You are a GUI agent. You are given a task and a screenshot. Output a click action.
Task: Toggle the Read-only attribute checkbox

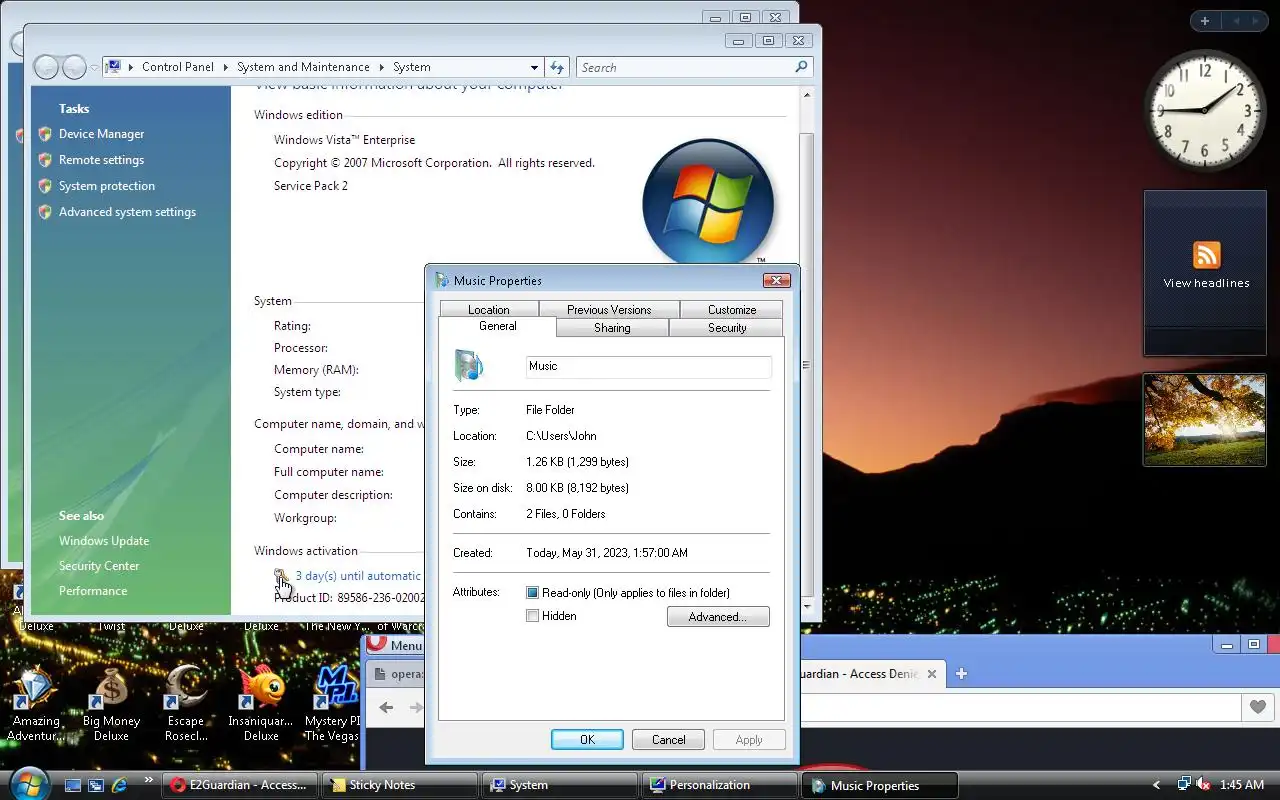point(533,593)
